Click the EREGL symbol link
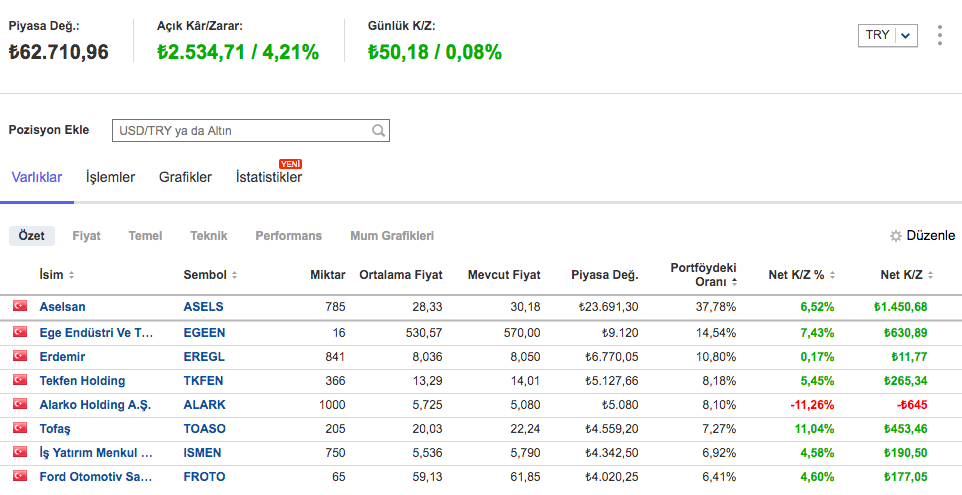This screenshot has width=962, height=495. pyautogui.click(x=204, y=356)
